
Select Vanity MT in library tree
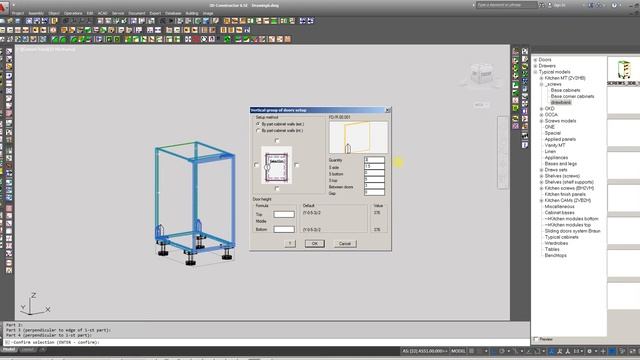point(555,145)
